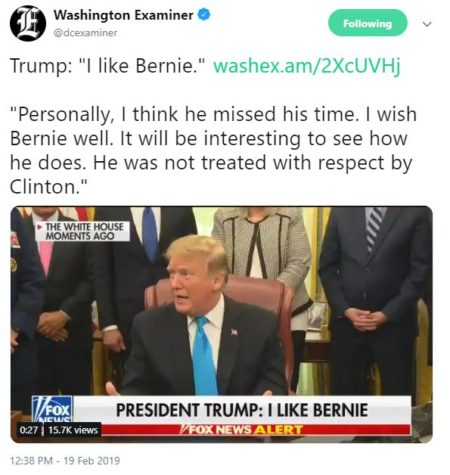
Task: Click the 'Trump: "I like Bernie."' headline text
Action: point(107,66)
